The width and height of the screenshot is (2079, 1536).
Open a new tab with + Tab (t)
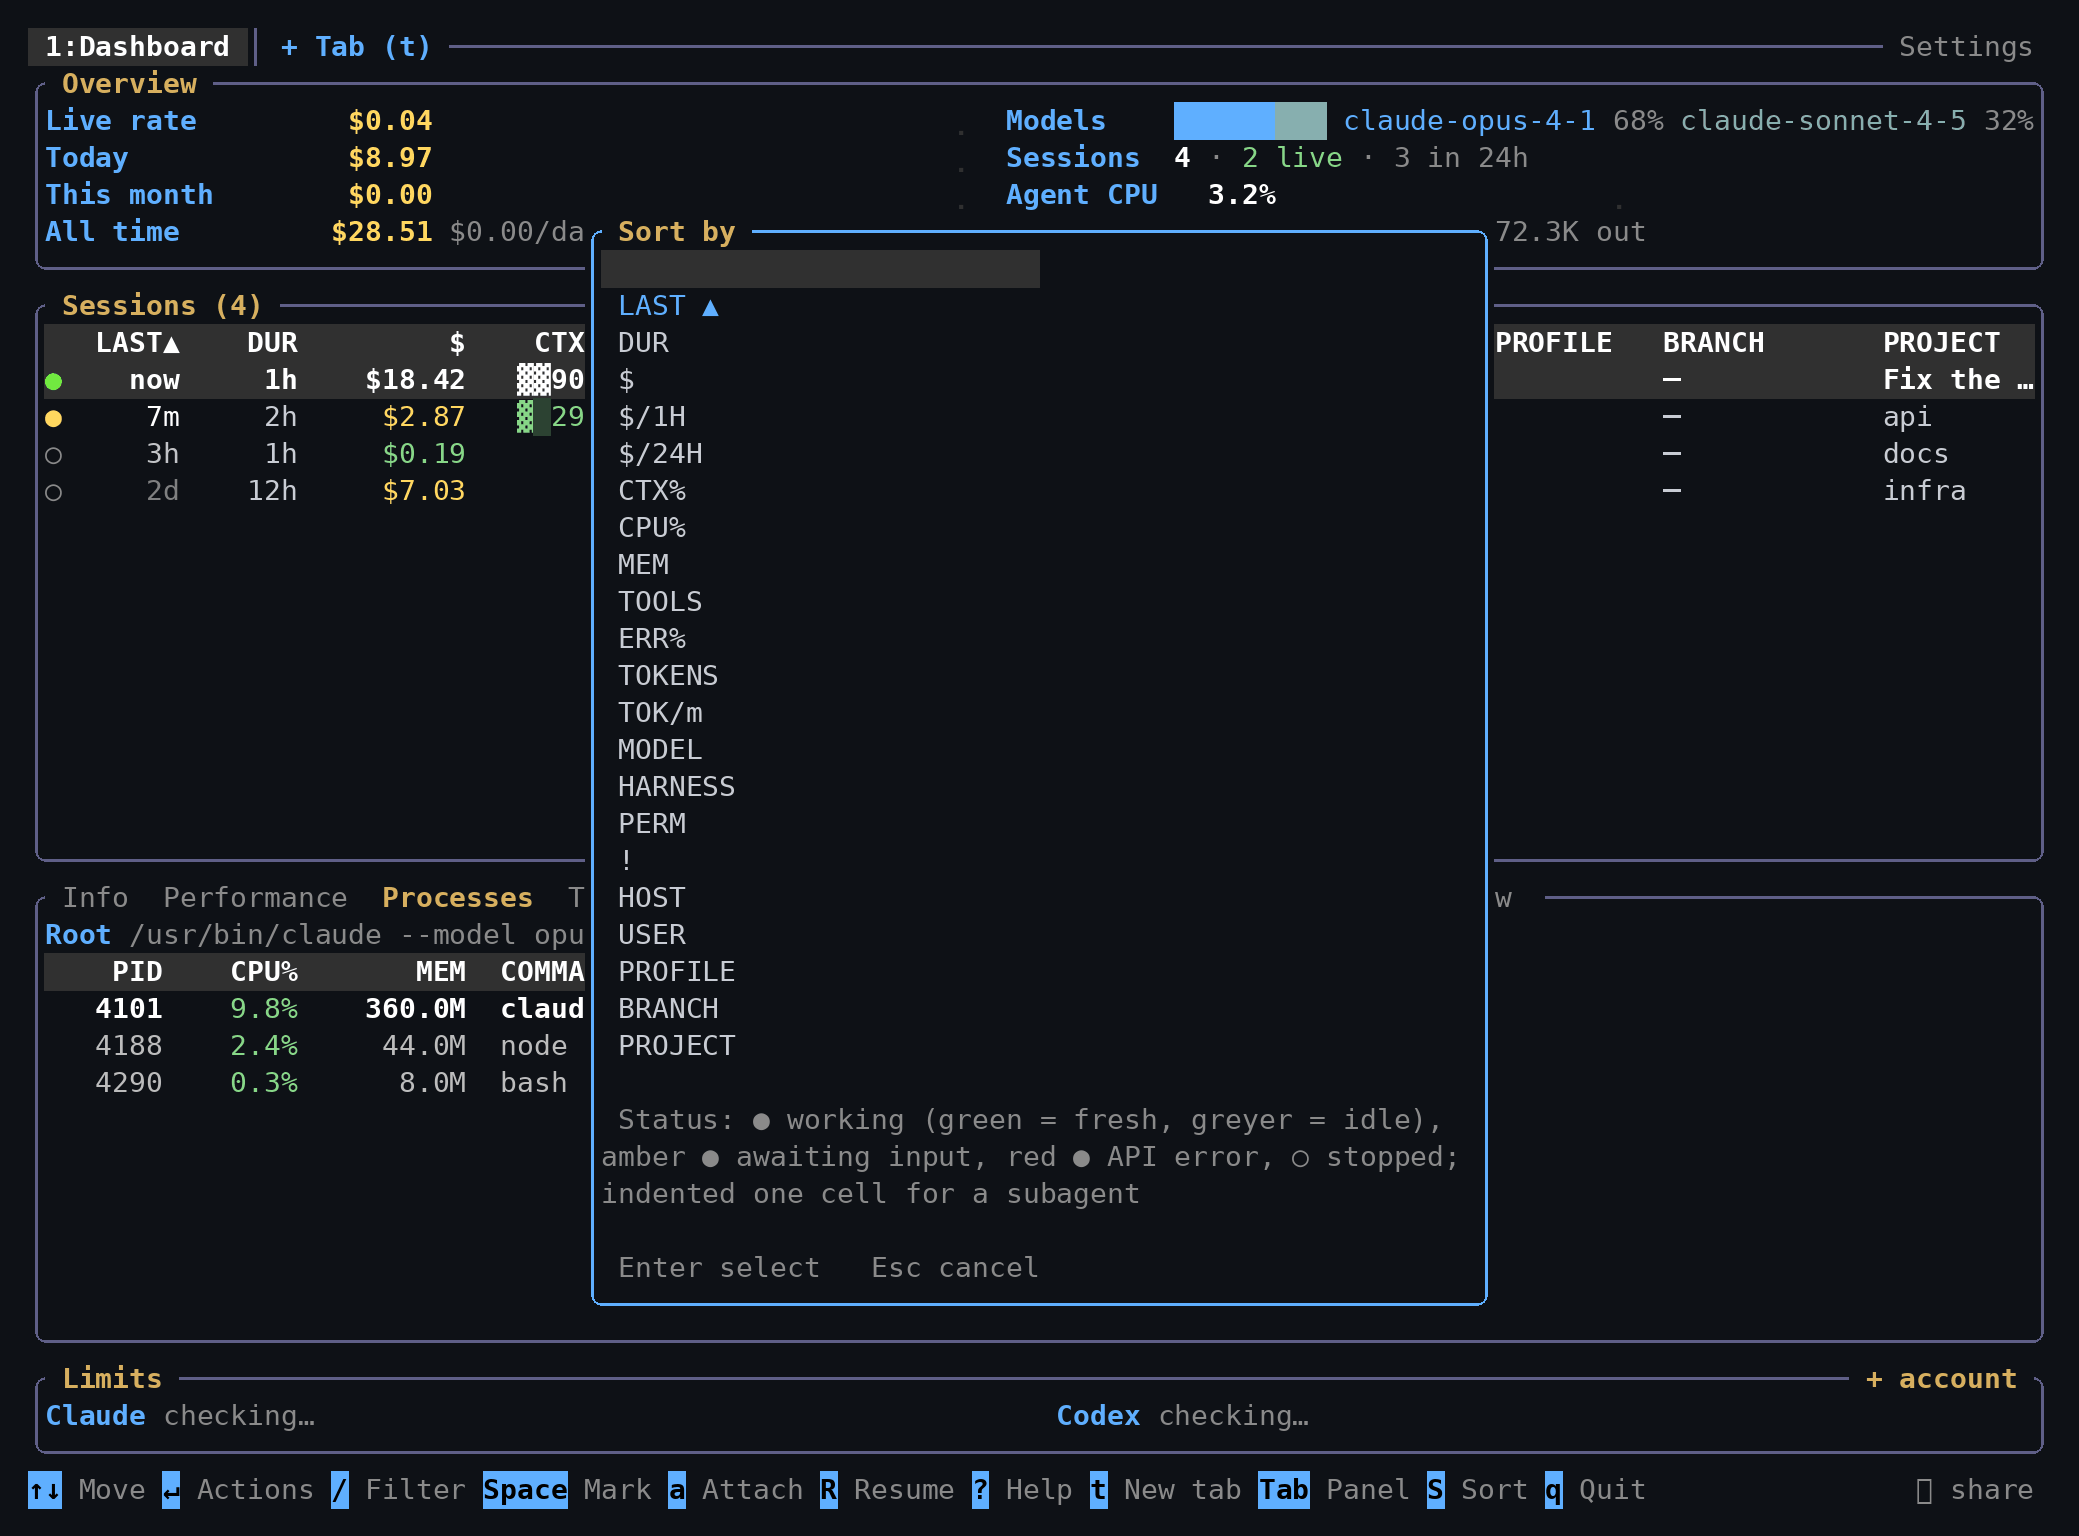pyautogui.click(x=355, y=47)
